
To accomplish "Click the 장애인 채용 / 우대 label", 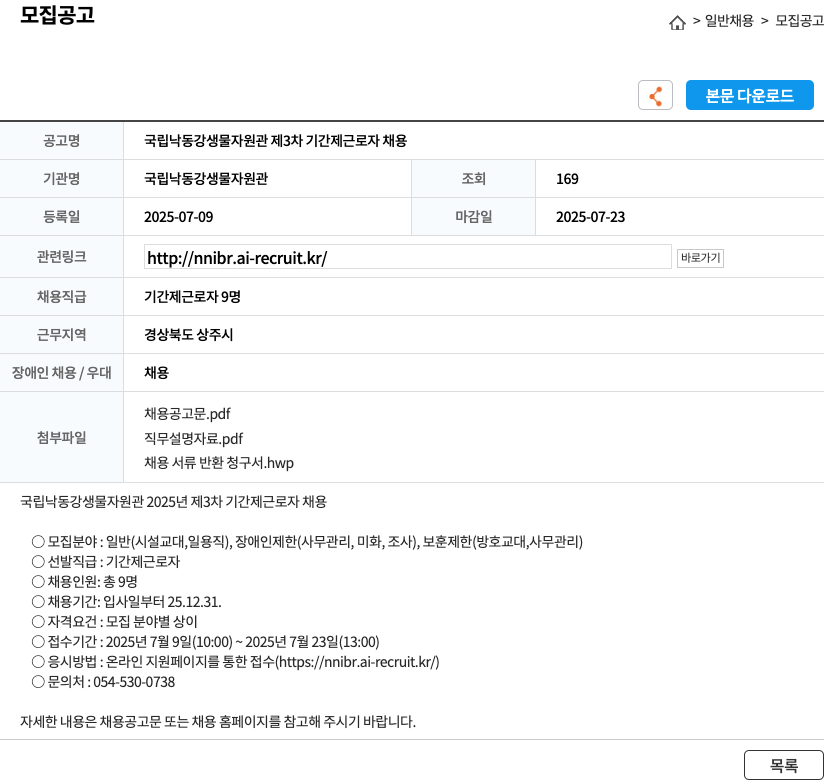I will (61, 373).
